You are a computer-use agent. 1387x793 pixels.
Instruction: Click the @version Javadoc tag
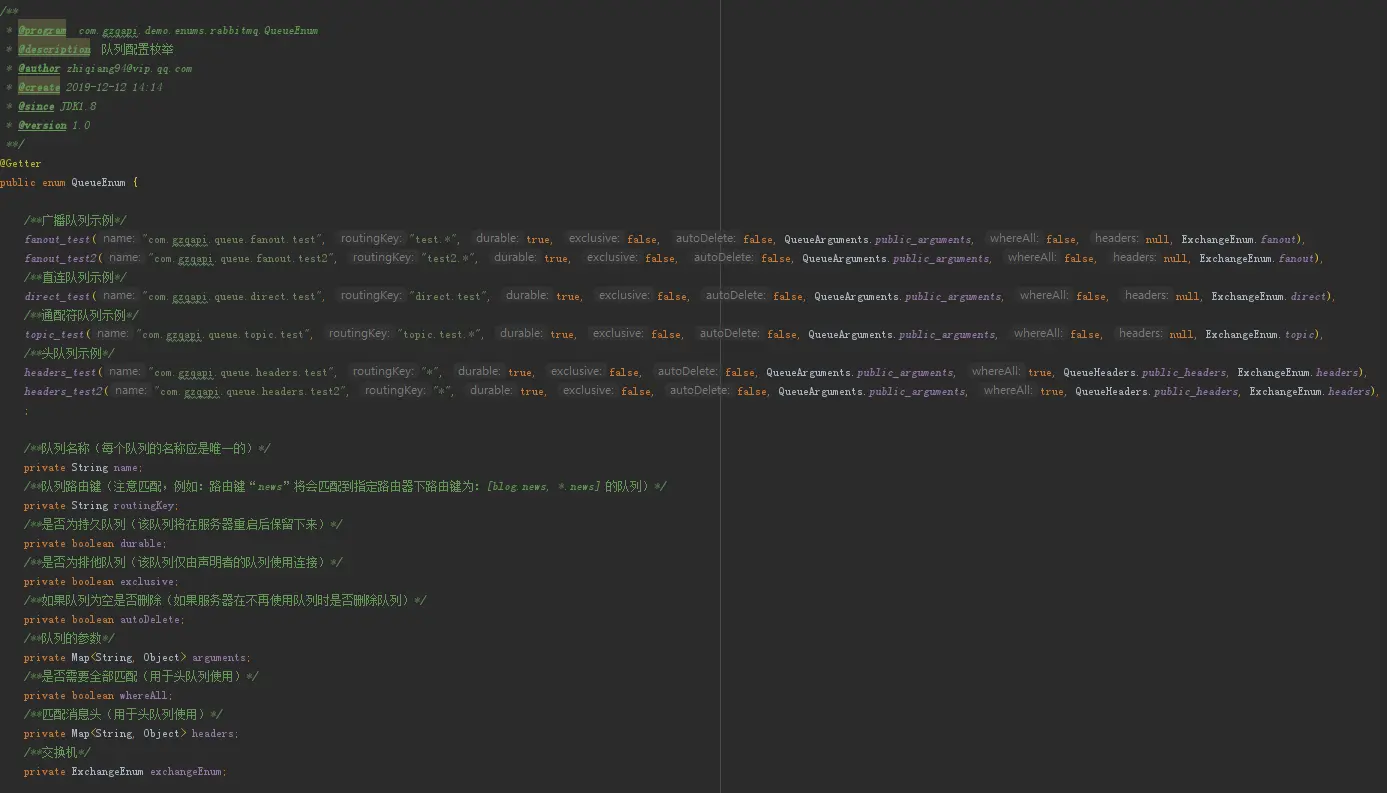coord(42,125)
